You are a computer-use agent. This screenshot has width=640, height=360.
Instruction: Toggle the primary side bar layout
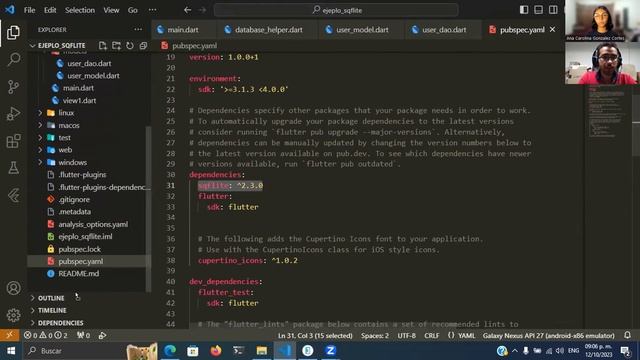coord(524,10)
